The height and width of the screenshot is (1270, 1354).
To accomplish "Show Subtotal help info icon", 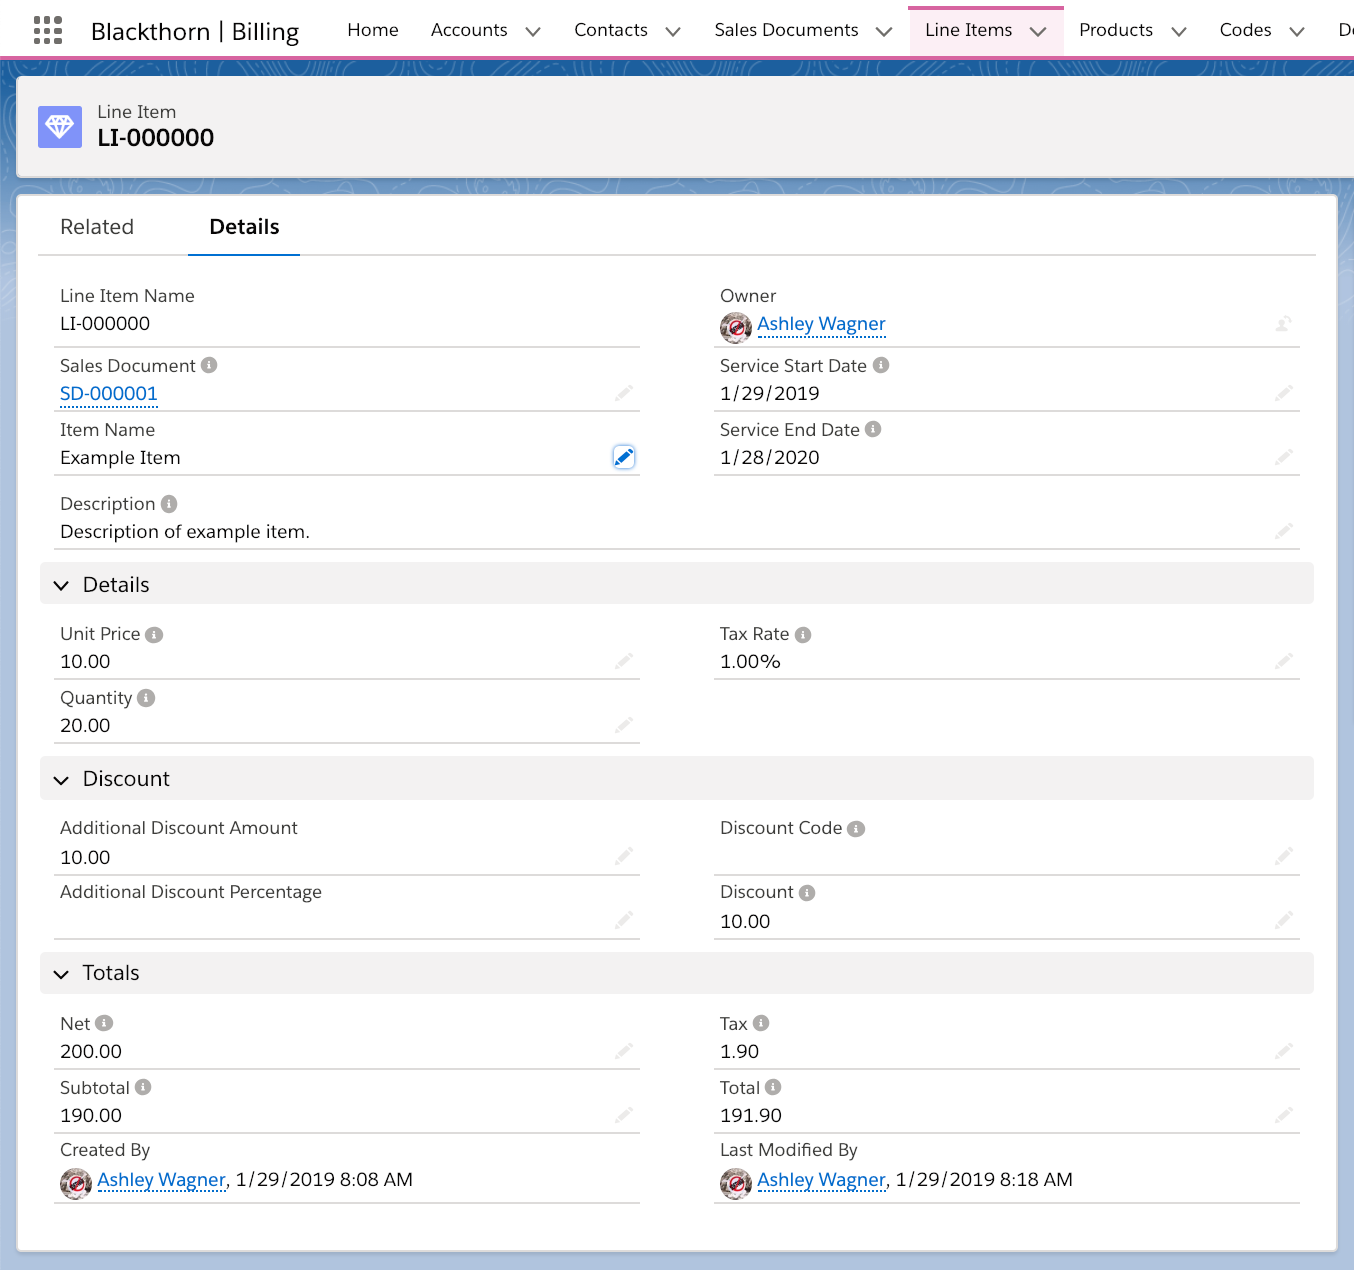I will click(143, 1087).
